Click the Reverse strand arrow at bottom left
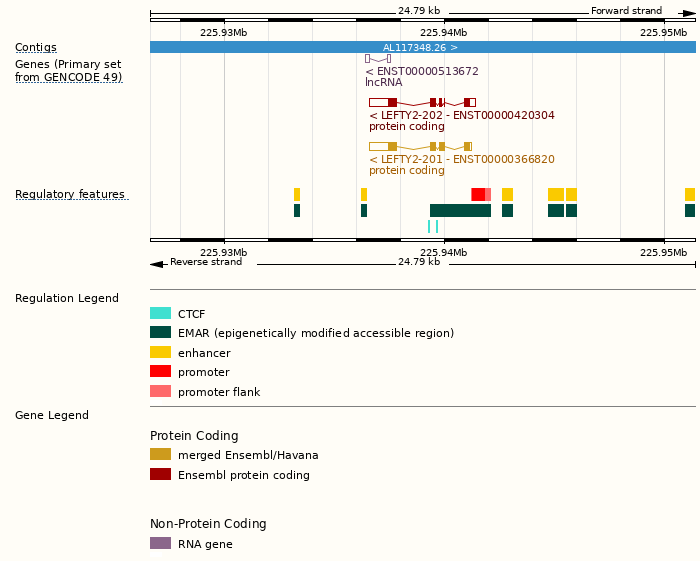The image size is (700, 561). tap(157, 263)
